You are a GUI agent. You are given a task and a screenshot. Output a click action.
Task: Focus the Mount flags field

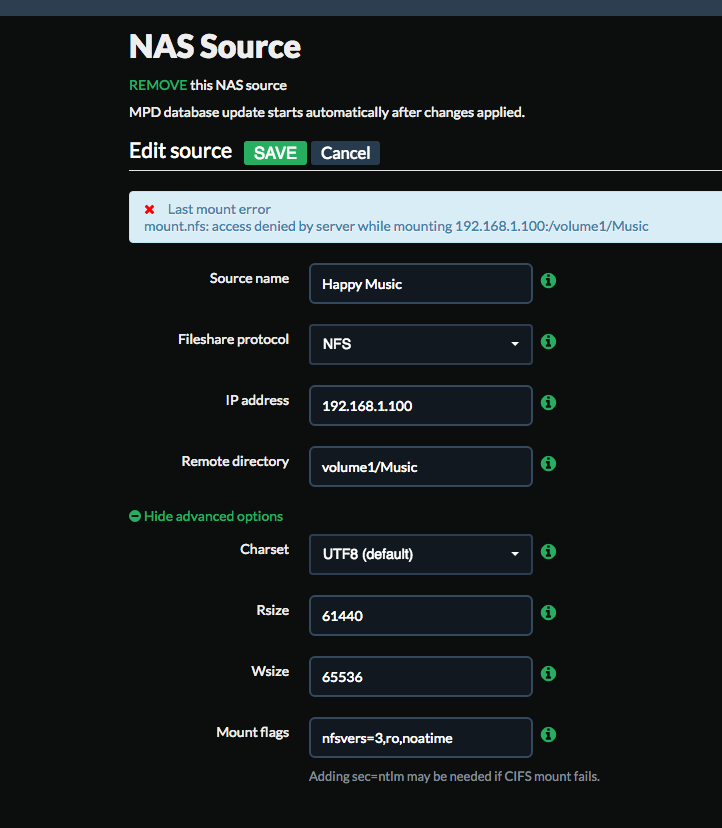tap(420, 738)
